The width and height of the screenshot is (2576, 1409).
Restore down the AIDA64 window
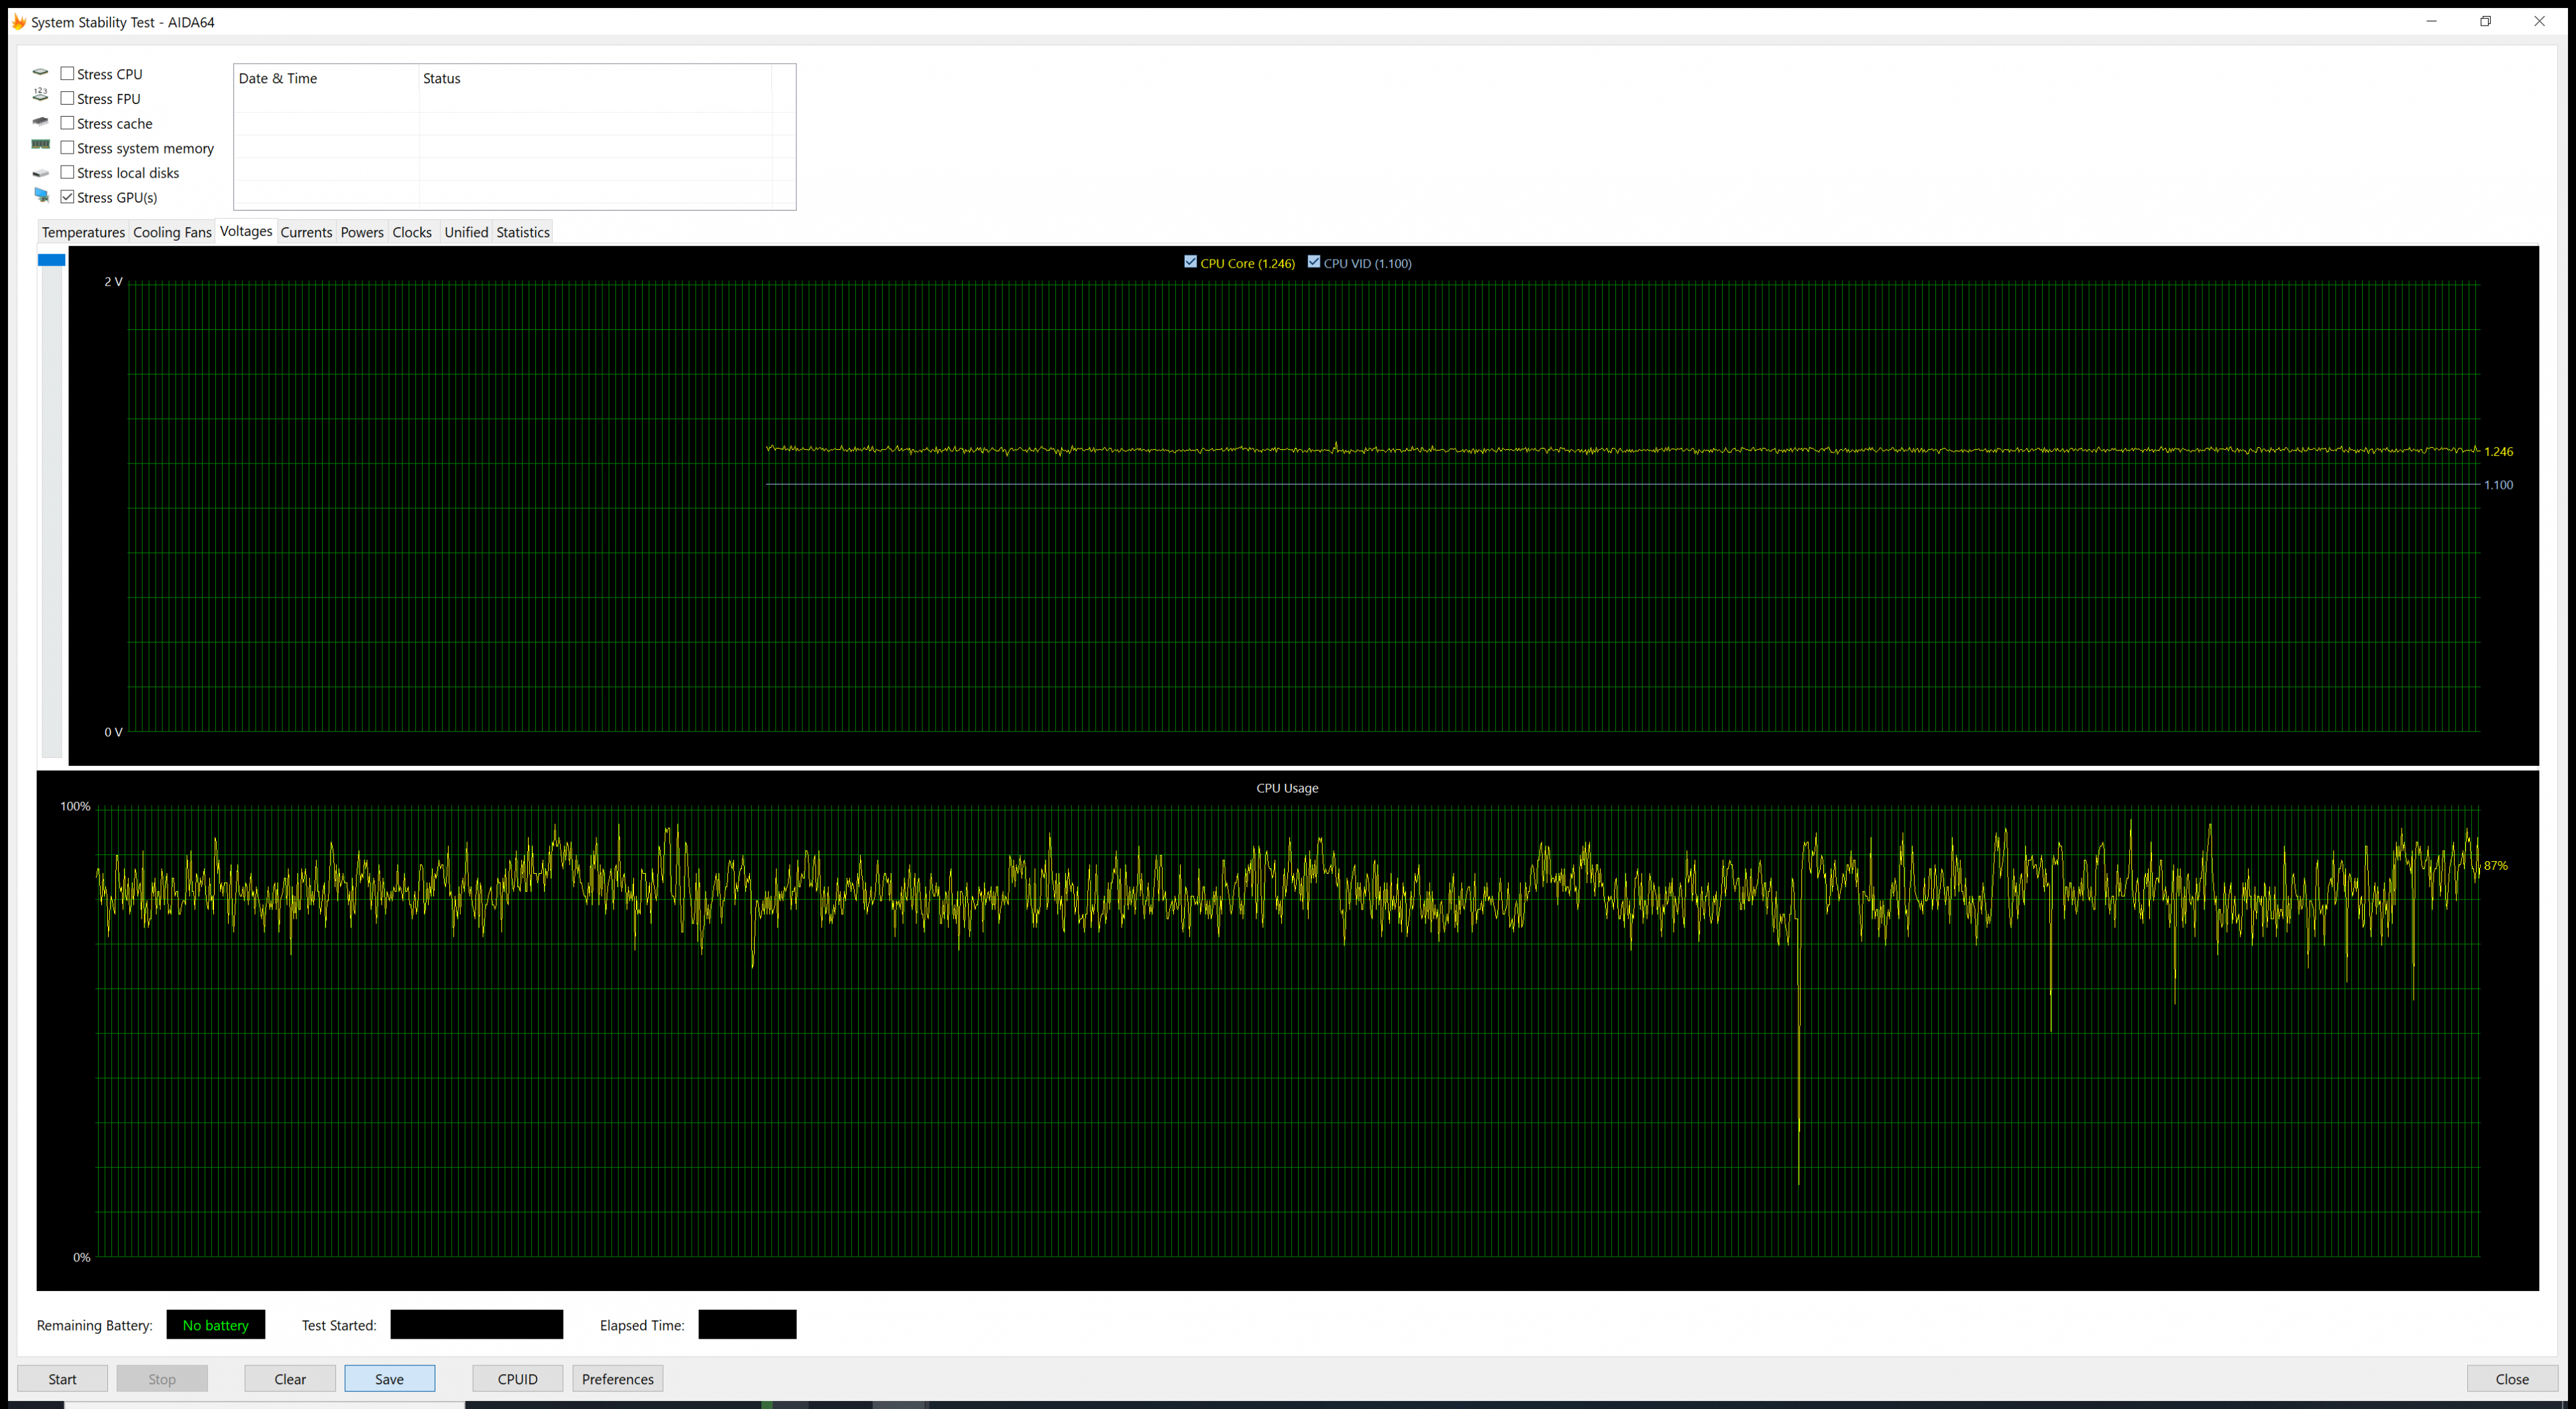point(2485,21)
